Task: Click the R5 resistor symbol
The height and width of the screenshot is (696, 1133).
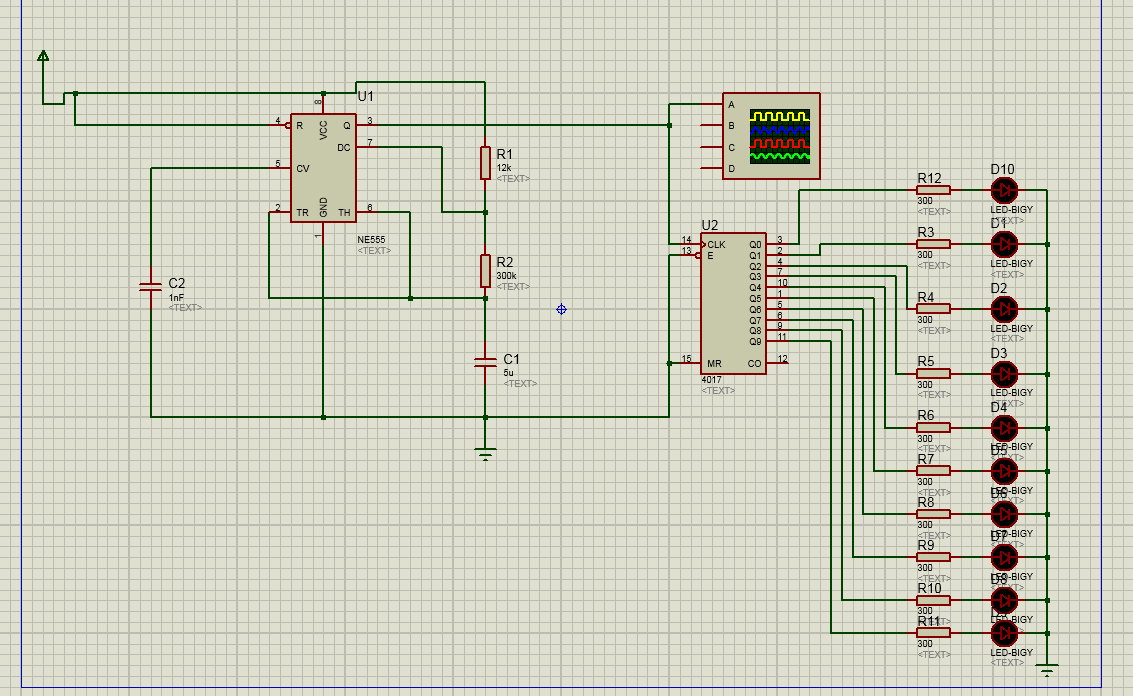Action: coord(933,374)
